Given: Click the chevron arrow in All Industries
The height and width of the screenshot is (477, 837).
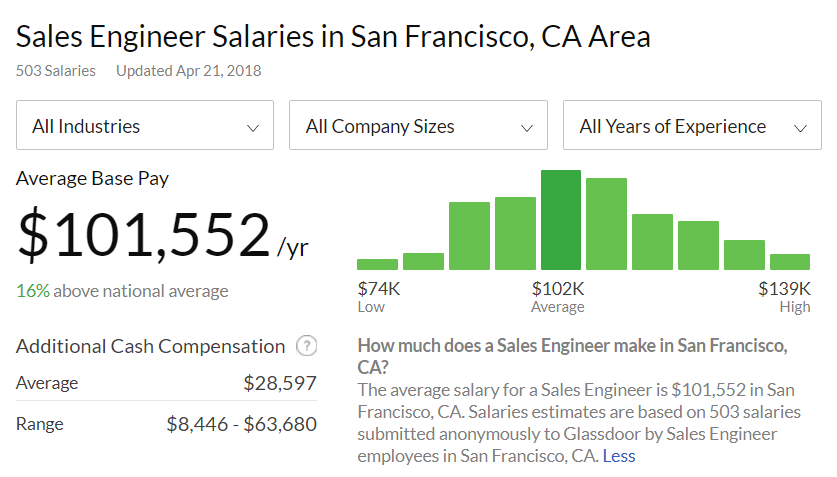Looking at the screenshot, I should 252,128.
